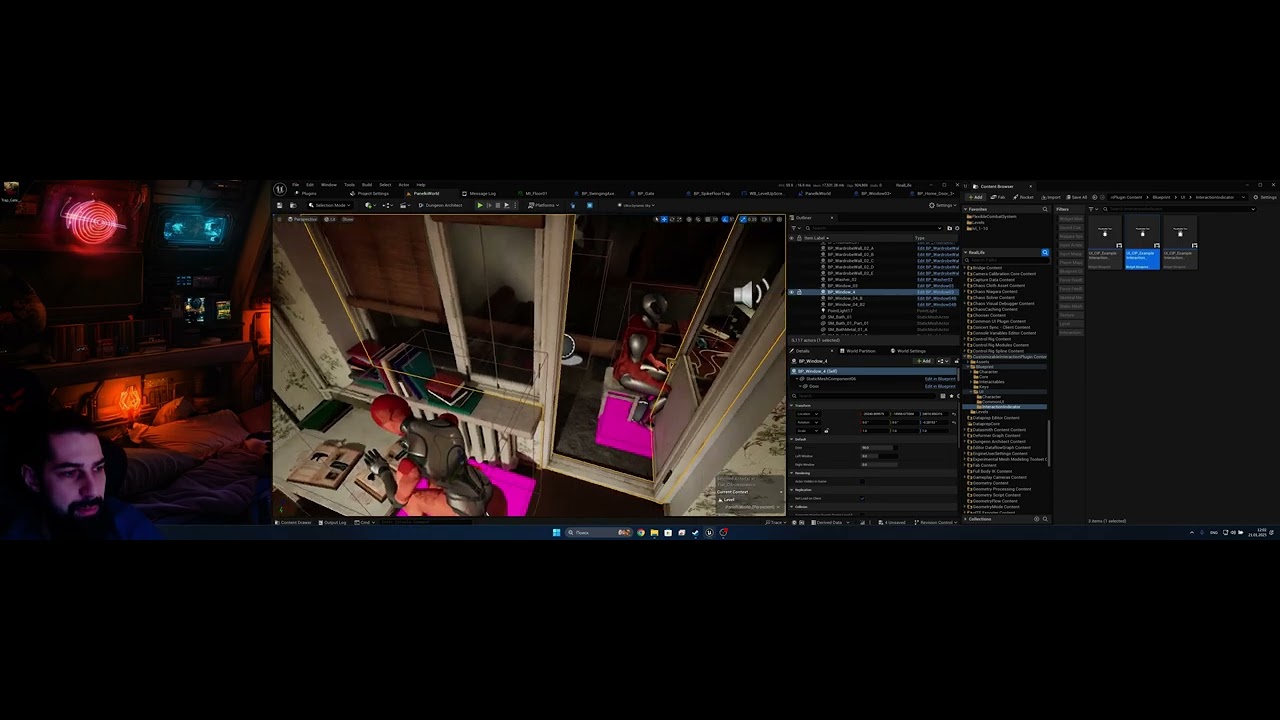Open Content Browser Settings
Screen dimensions: 1280x720
click(1265, 197)
